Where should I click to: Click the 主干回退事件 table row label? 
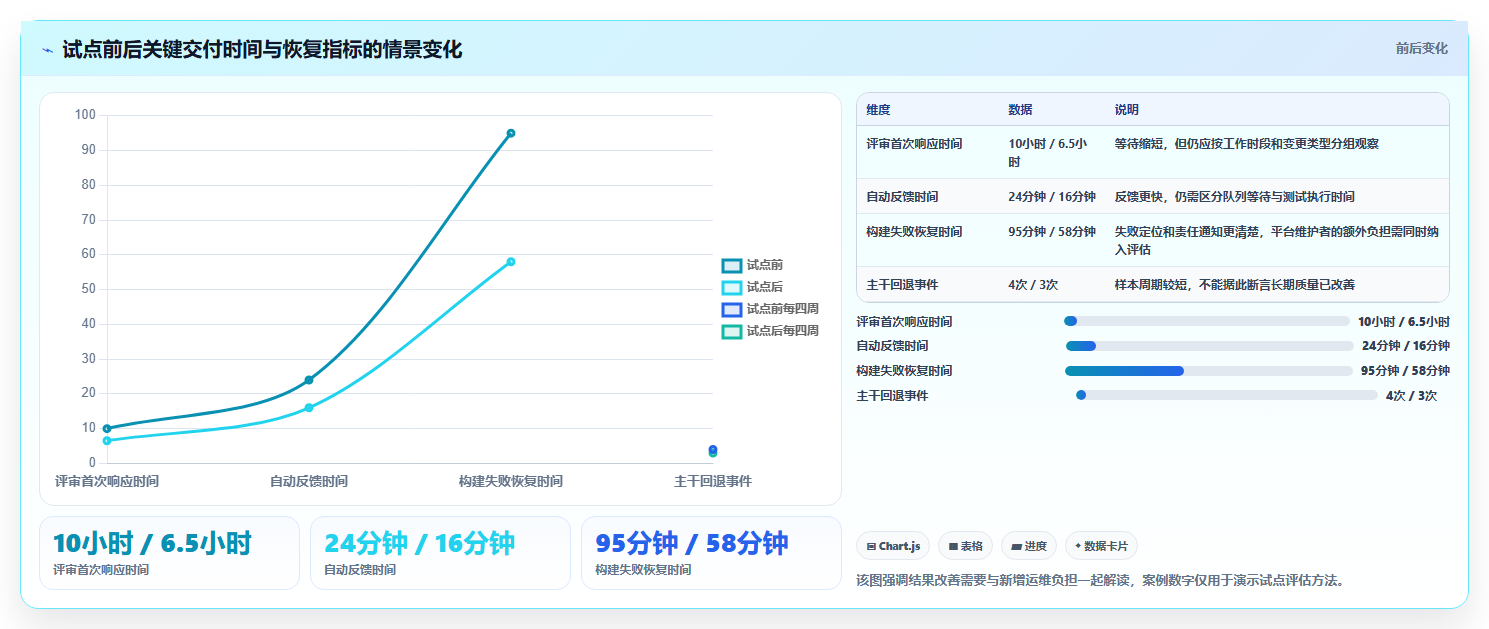click(x=902, y=285)
